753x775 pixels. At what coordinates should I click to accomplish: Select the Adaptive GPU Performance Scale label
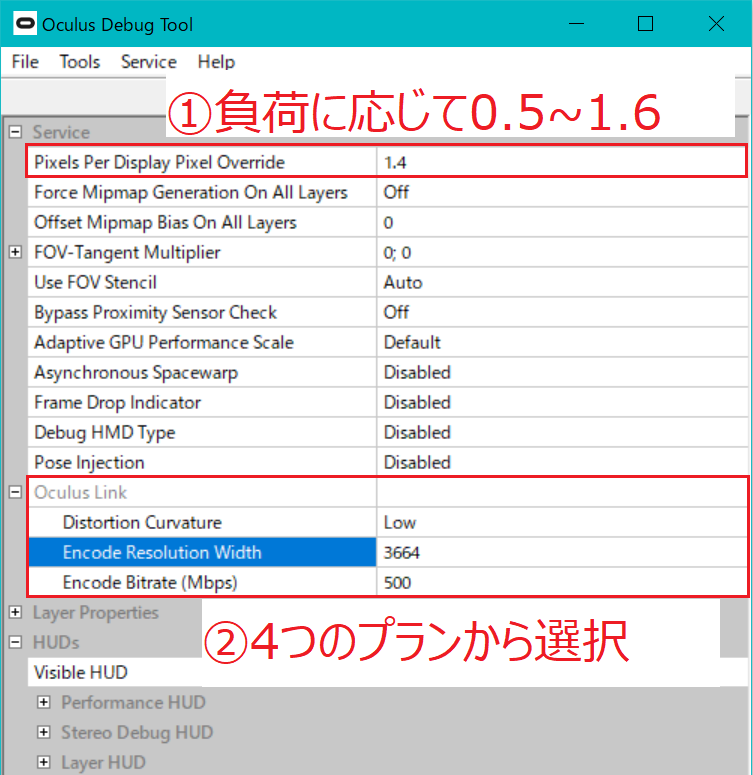(164, 343)
